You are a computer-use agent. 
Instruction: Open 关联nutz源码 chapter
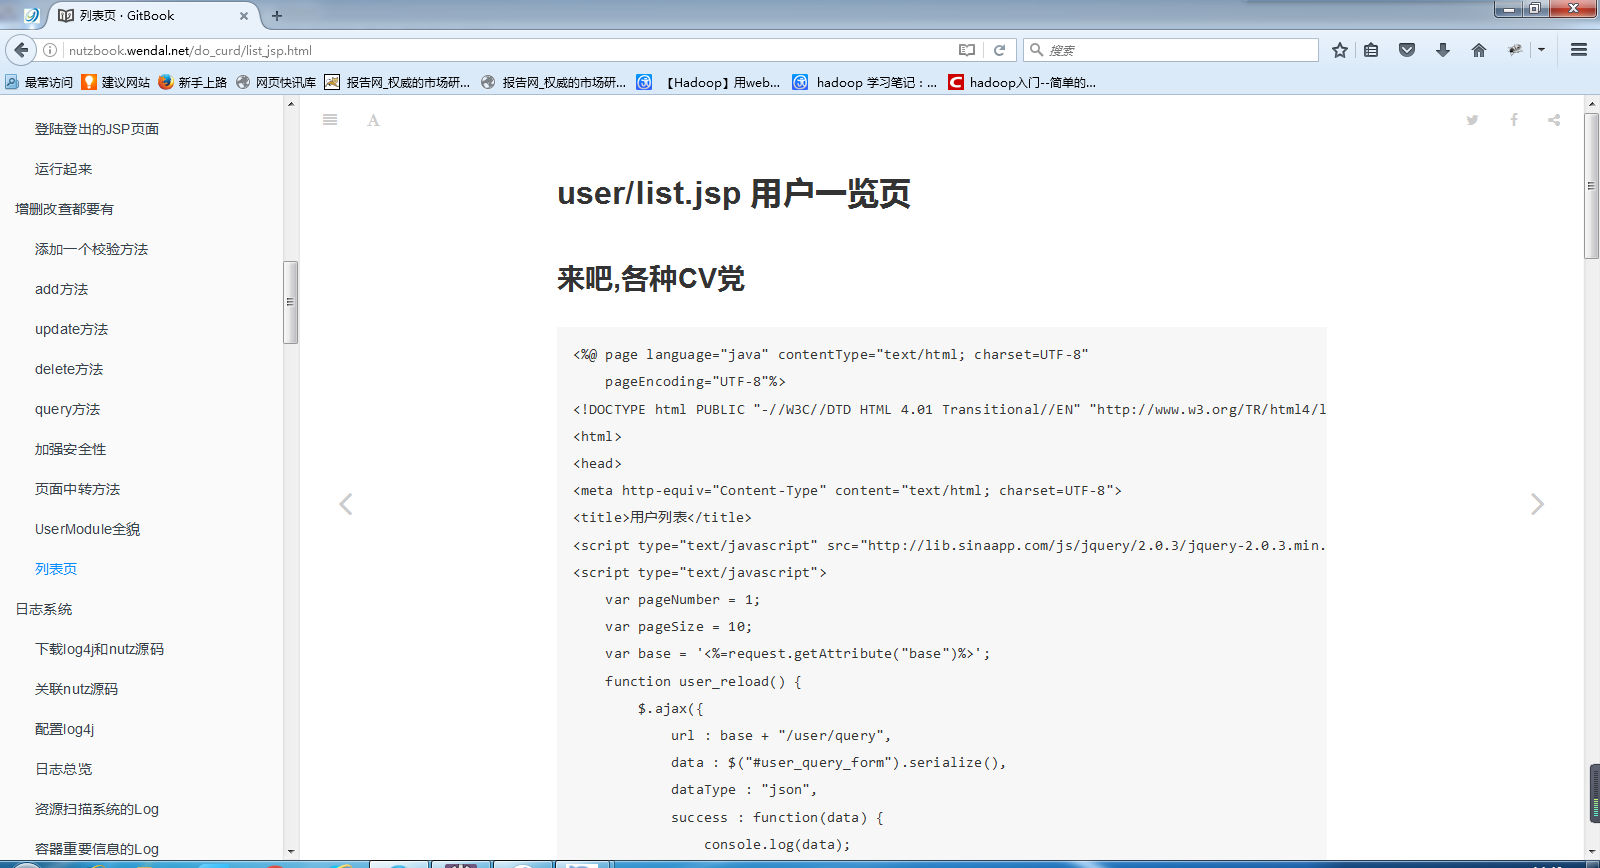click(76, 689)
